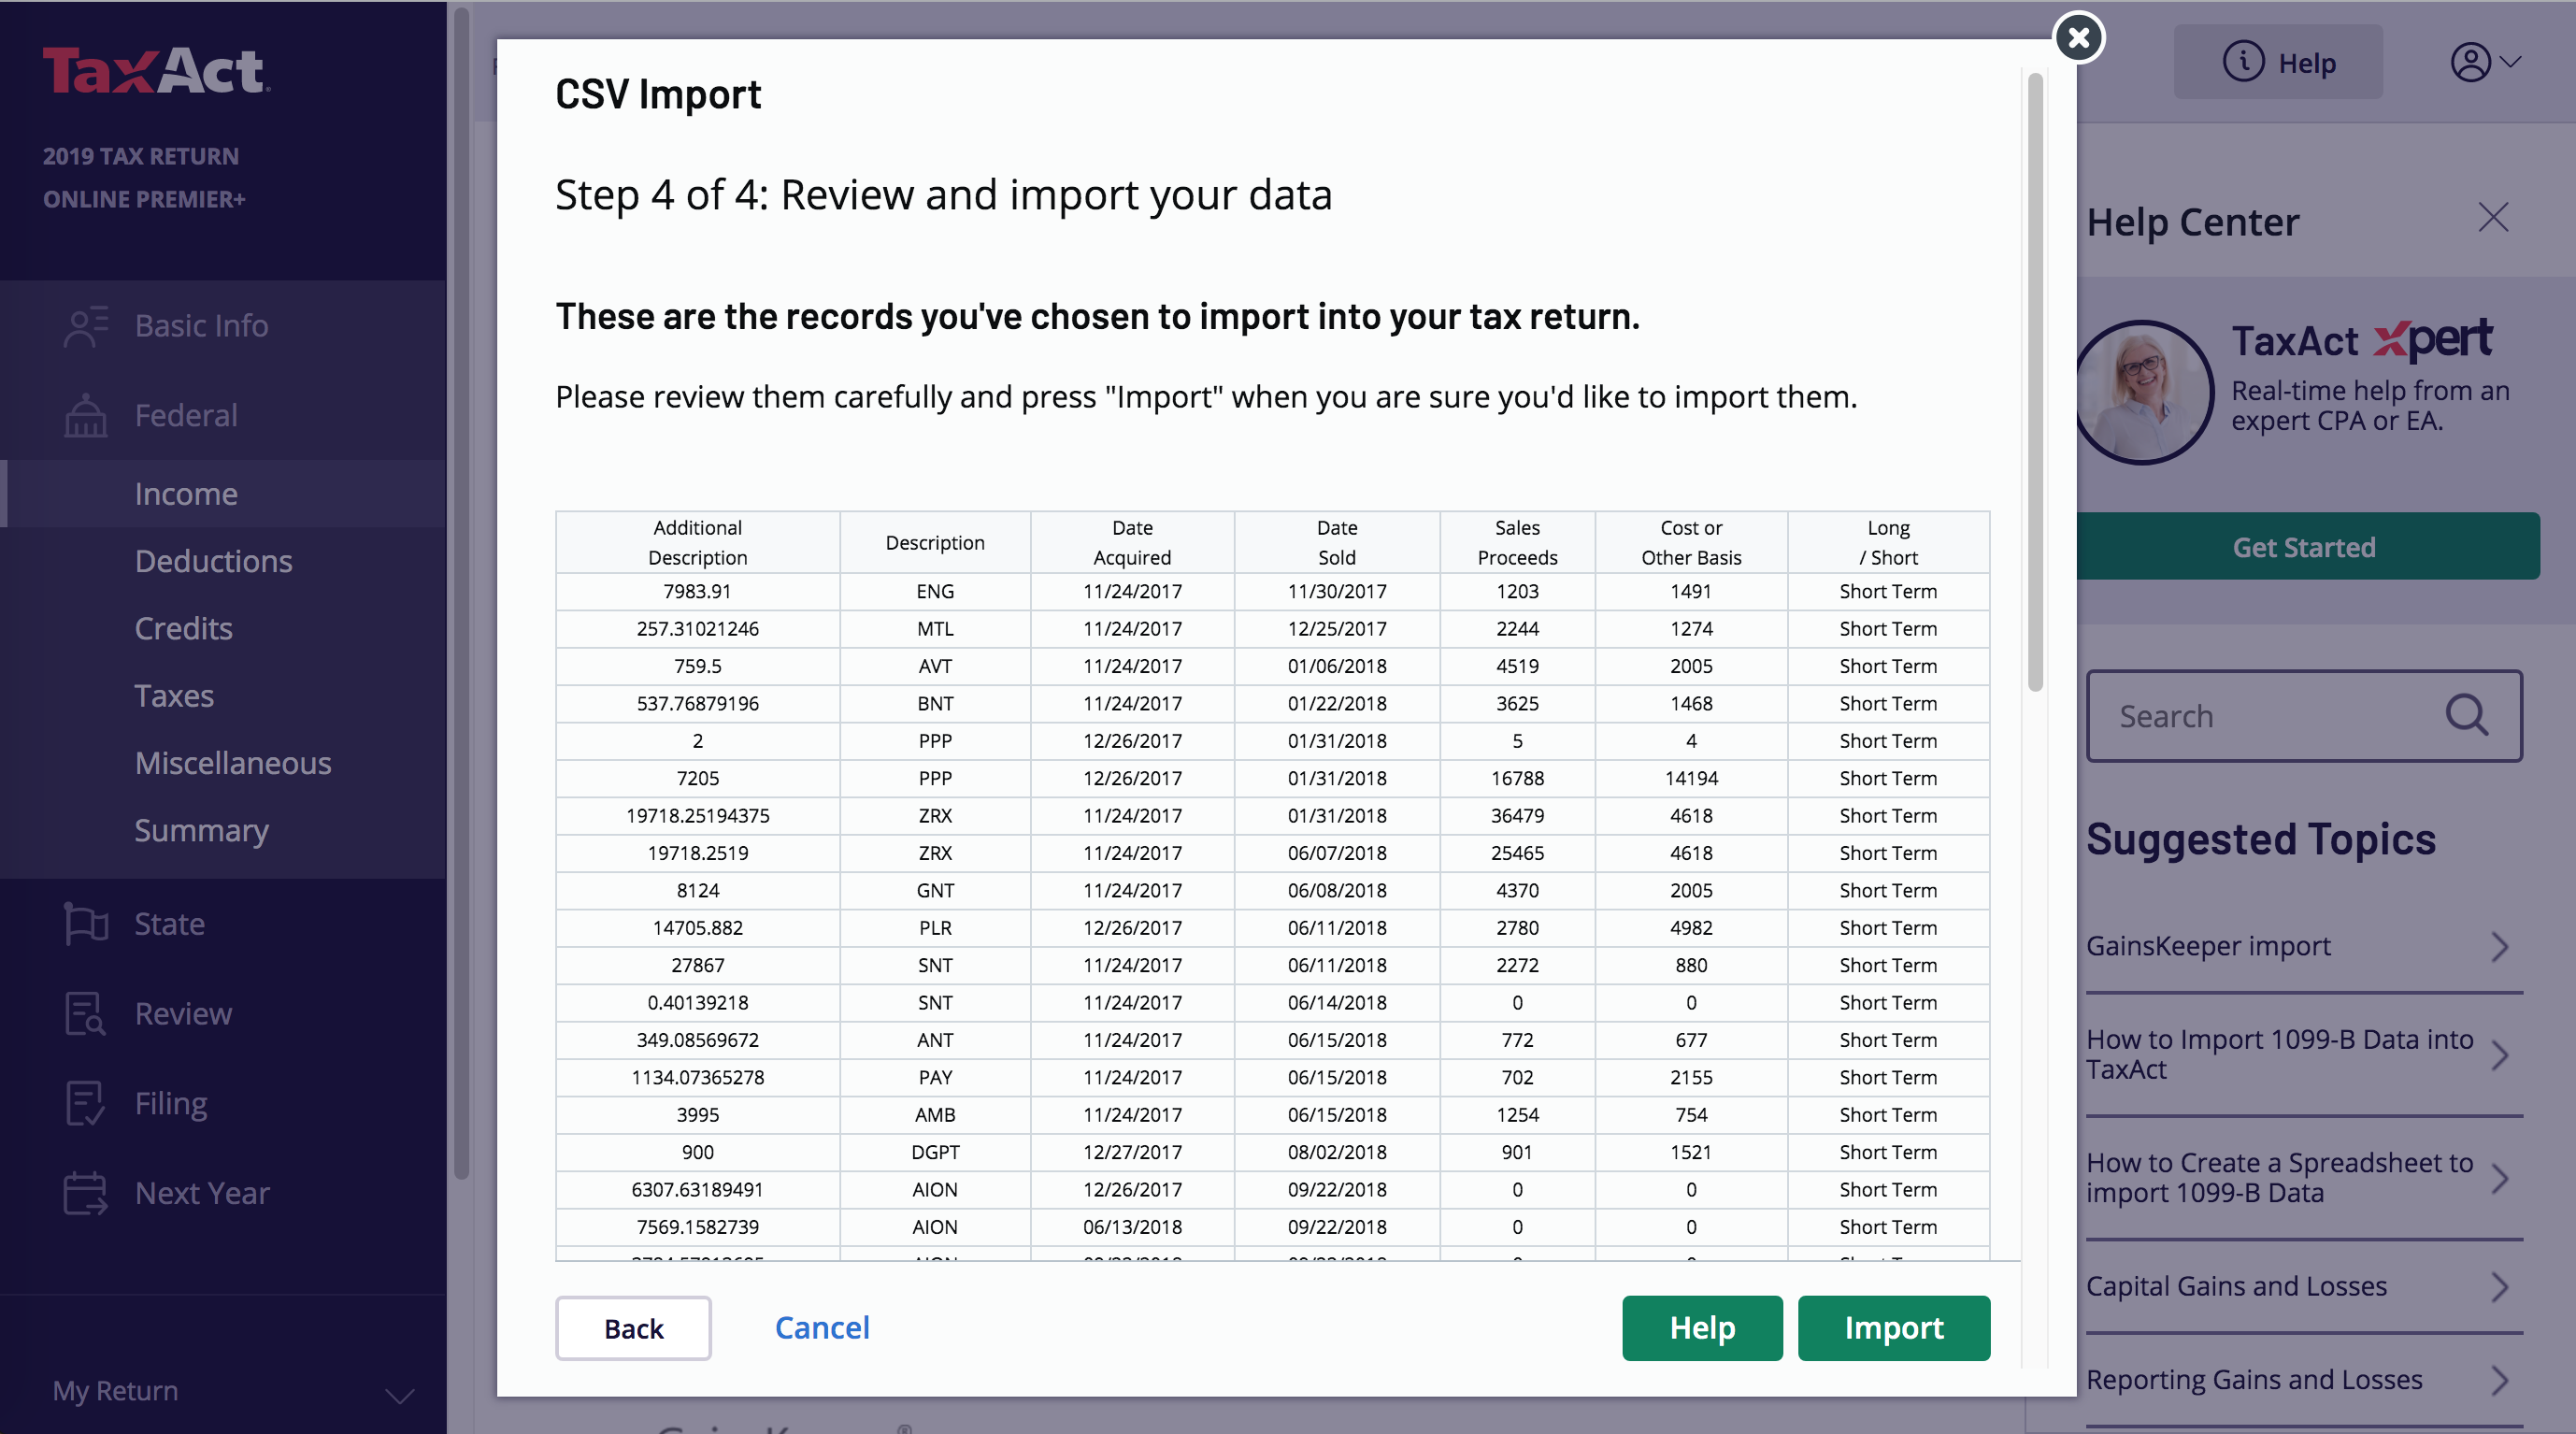This screenshot has width=2576, height=1434.
Task: Click the 257.31021246 cell in MTL row
Action: pos(697,628)
